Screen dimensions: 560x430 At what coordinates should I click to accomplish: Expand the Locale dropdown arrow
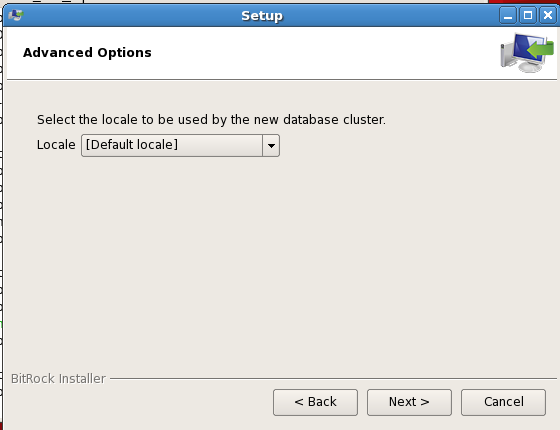[271, 145]
